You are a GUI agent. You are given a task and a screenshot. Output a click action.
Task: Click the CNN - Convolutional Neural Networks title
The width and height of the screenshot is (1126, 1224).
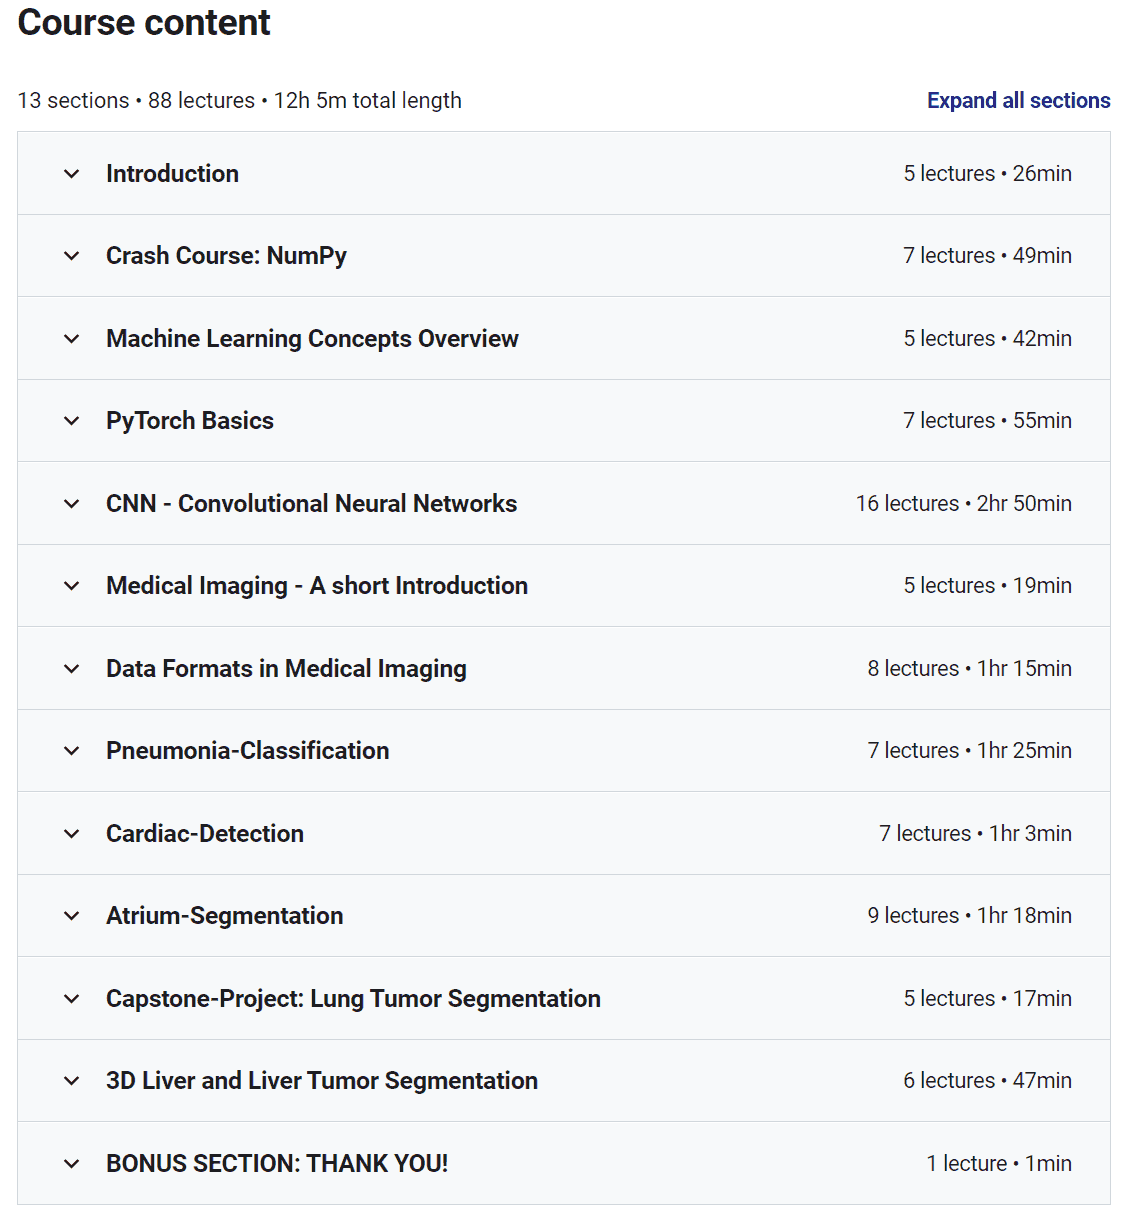[311, 504]
